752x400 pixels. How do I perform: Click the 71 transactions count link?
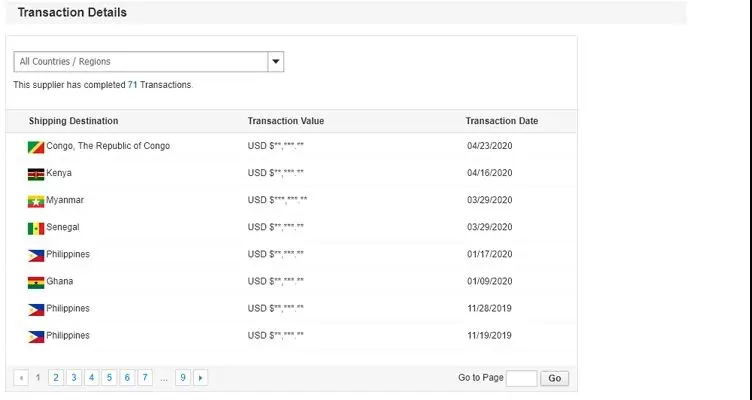(132, 85)
